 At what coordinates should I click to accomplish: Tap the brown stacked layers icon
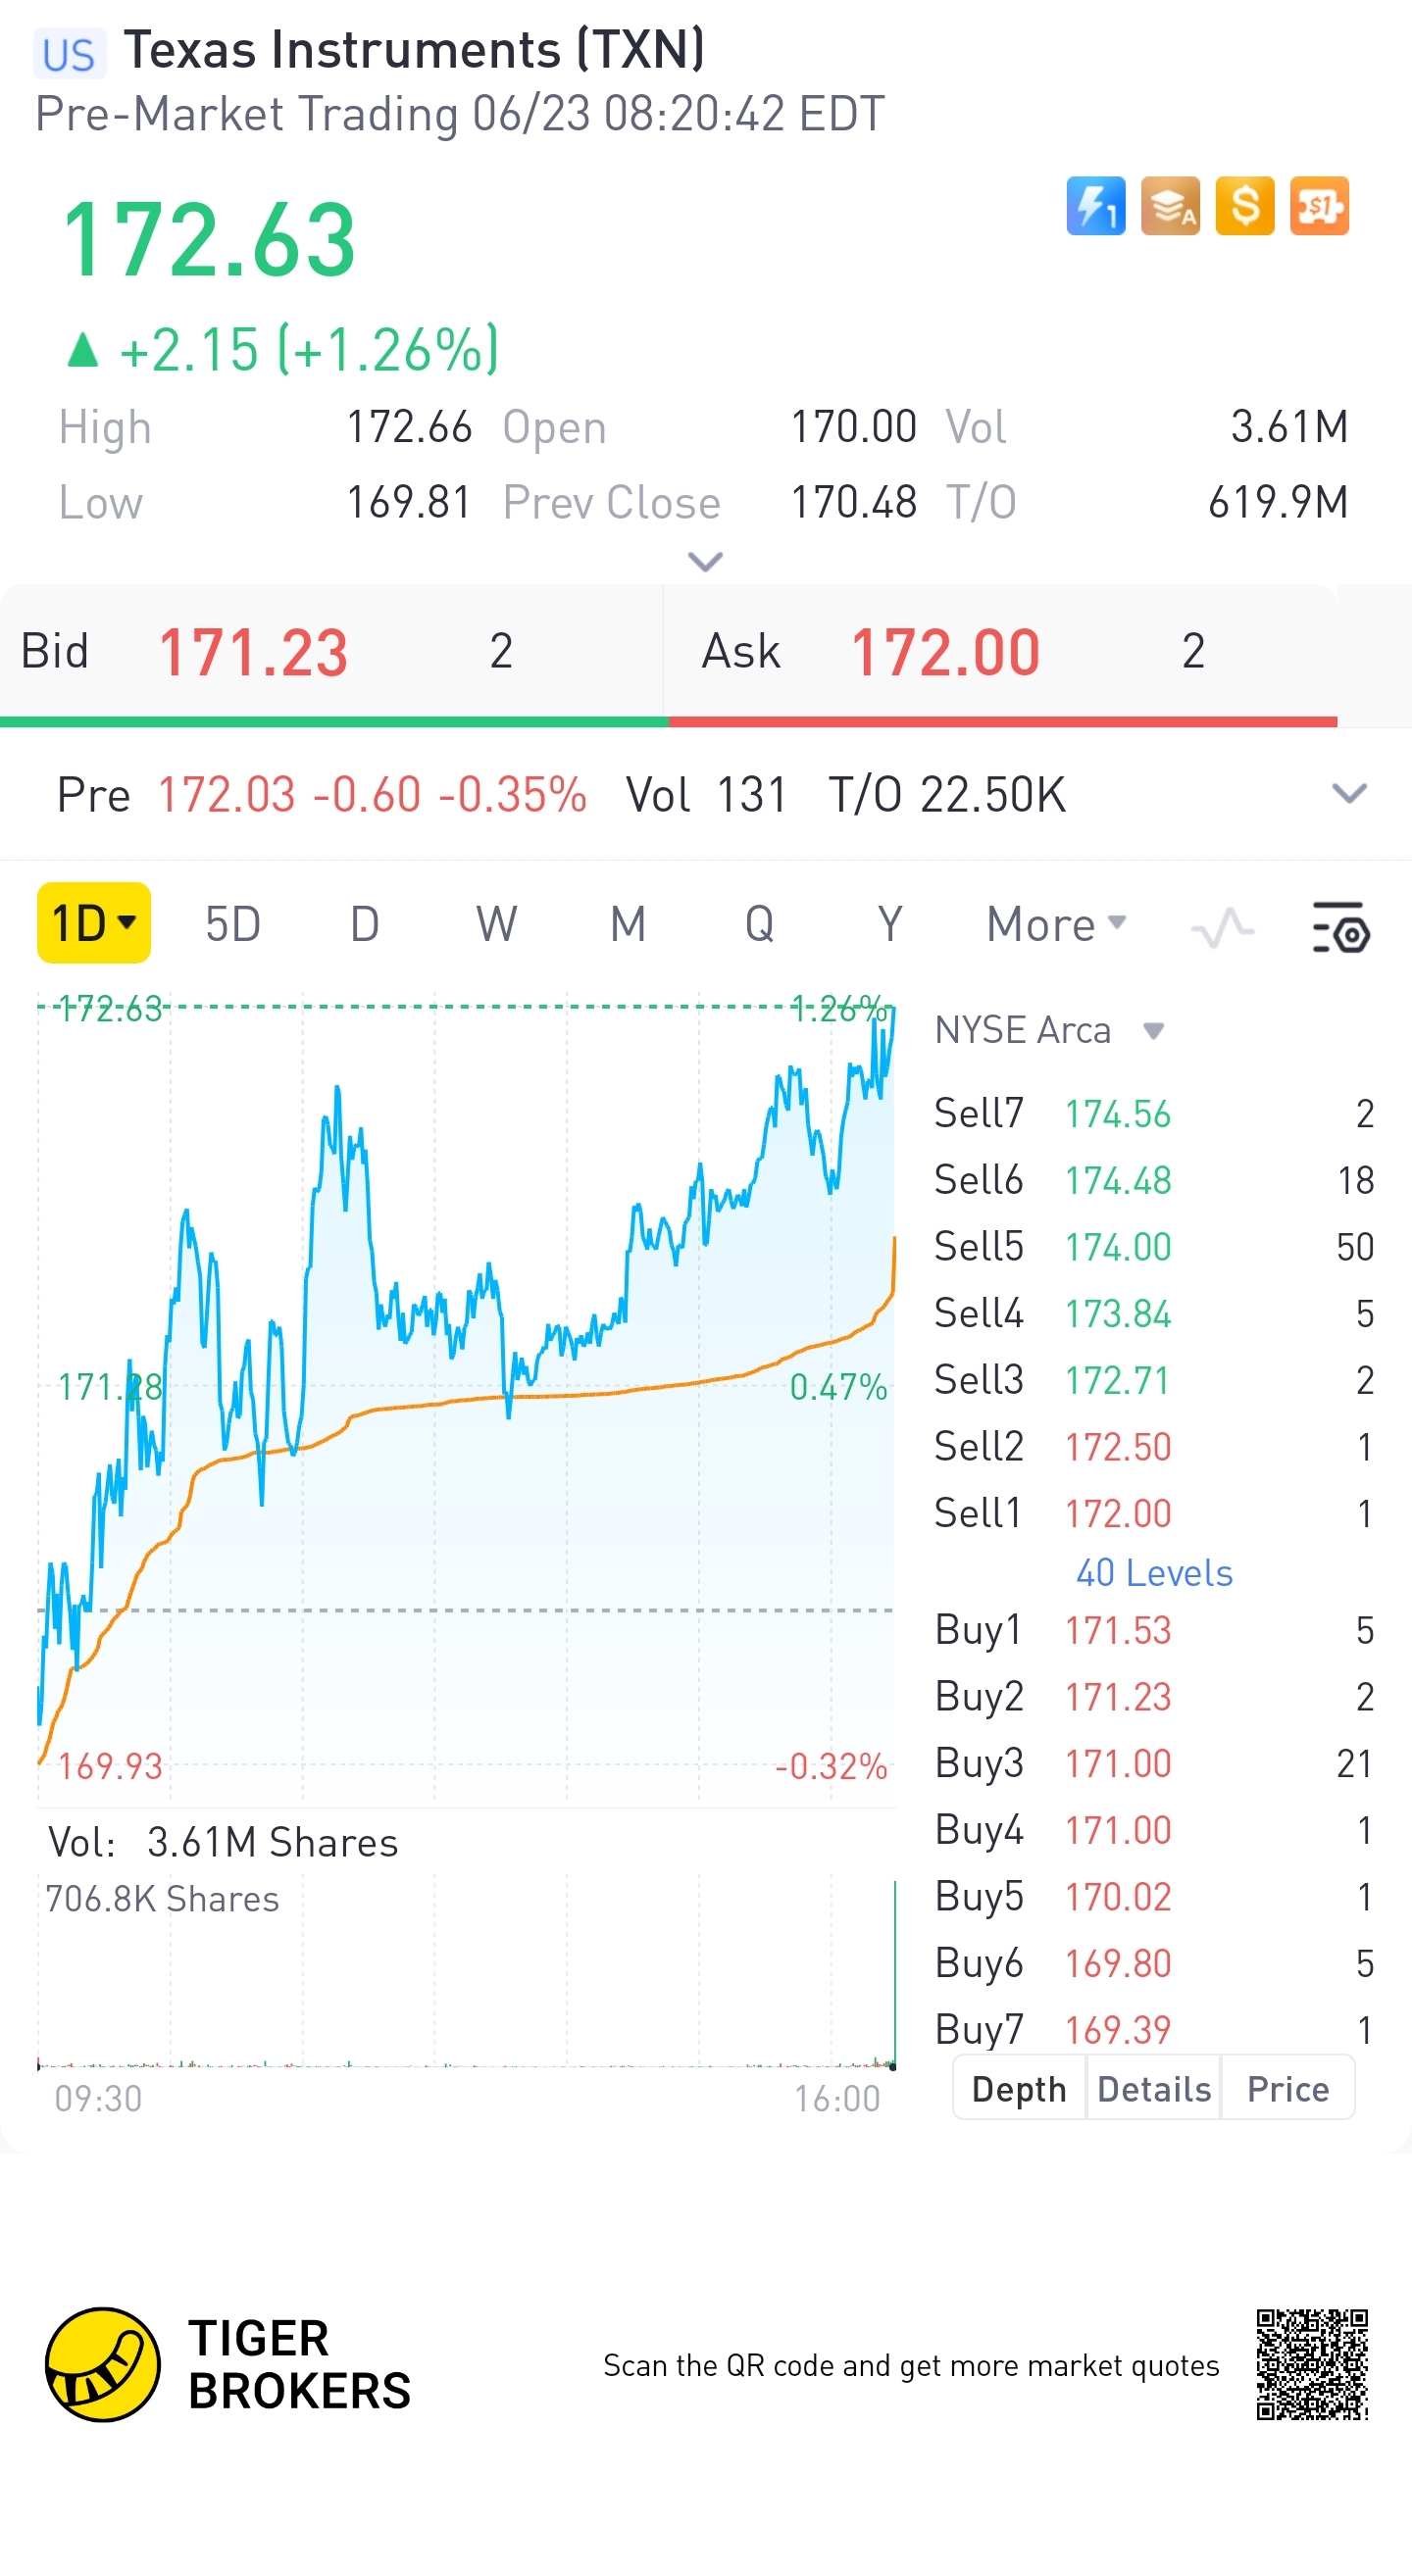[1170, 206]
